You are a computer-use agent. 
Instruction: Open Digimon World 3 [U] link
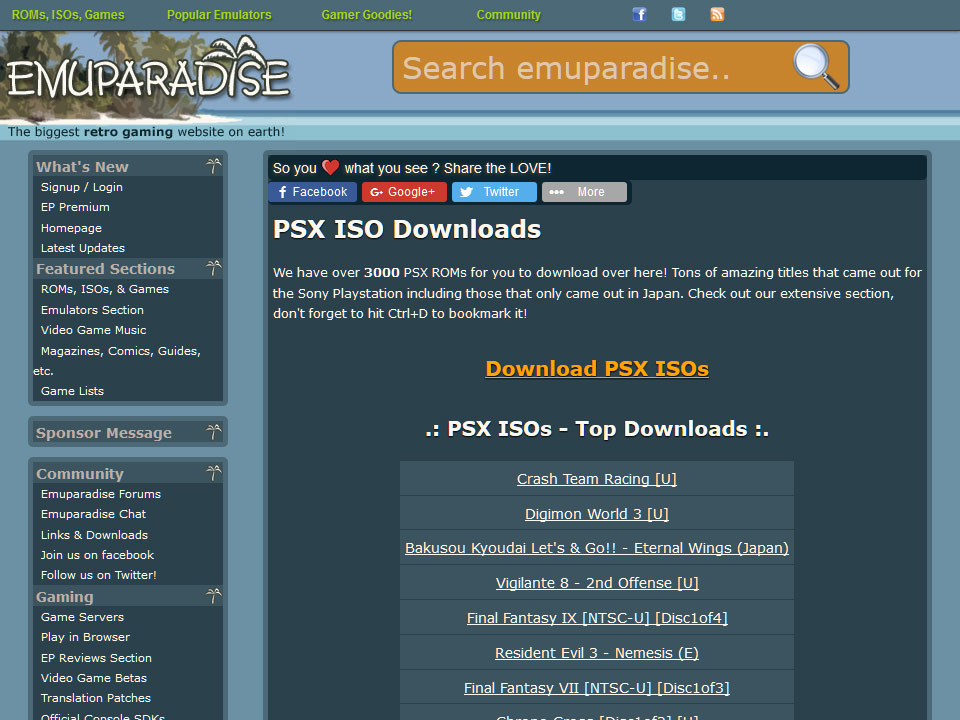597,514
